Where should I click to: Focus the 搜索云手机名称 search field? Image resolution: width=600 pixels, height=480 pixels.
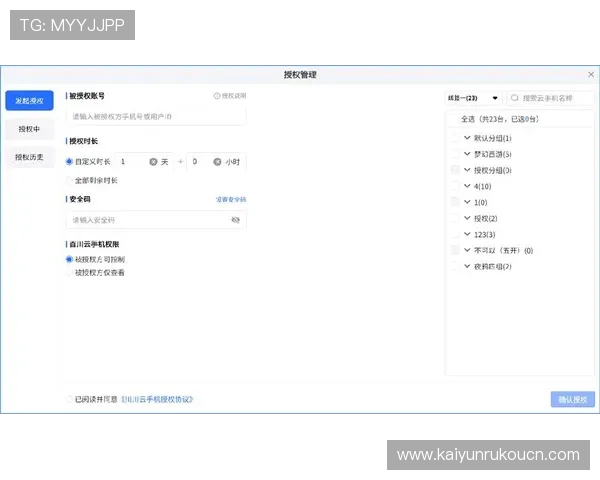click(550, 98)
